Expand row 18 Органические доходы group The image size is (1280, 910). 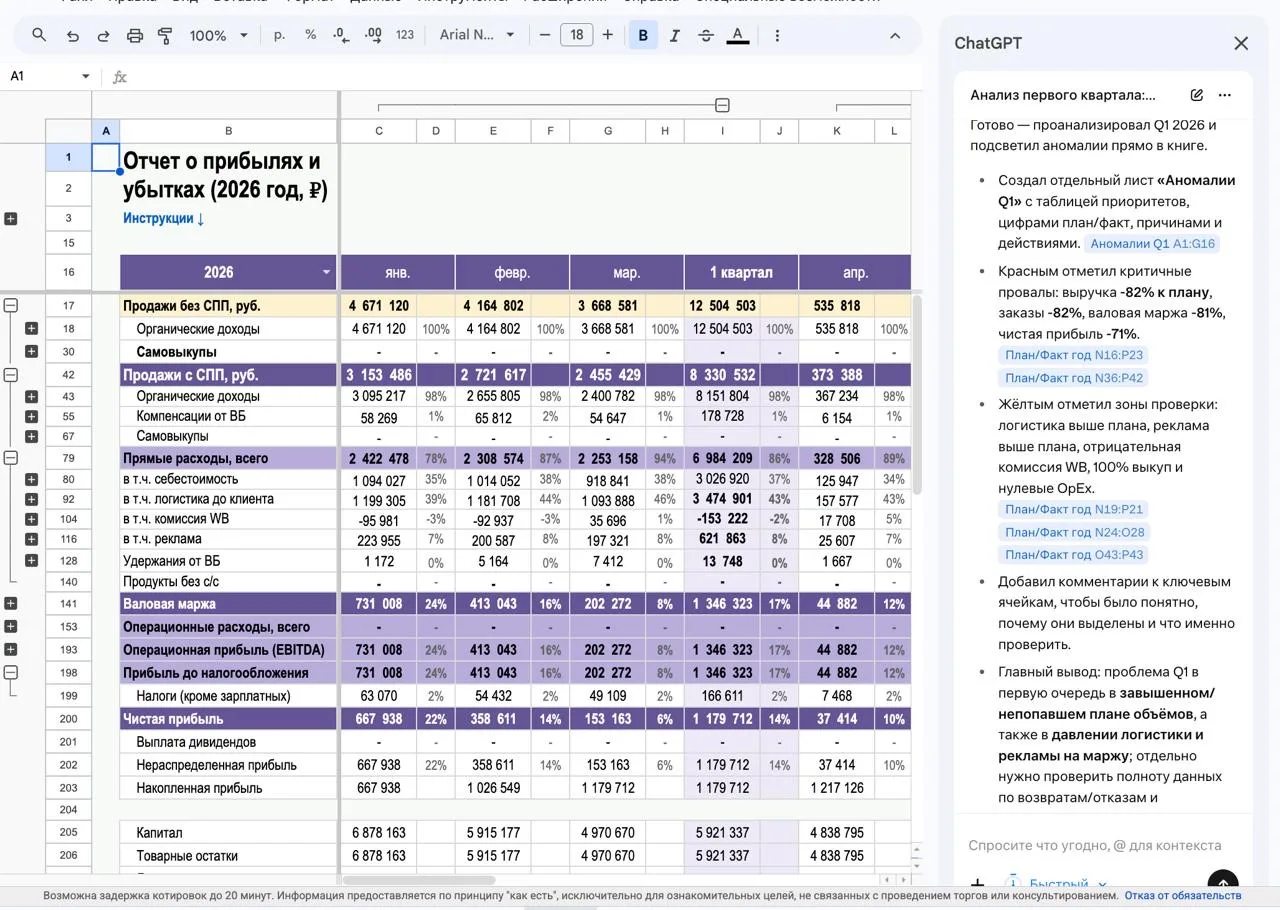tap(31, 329)
